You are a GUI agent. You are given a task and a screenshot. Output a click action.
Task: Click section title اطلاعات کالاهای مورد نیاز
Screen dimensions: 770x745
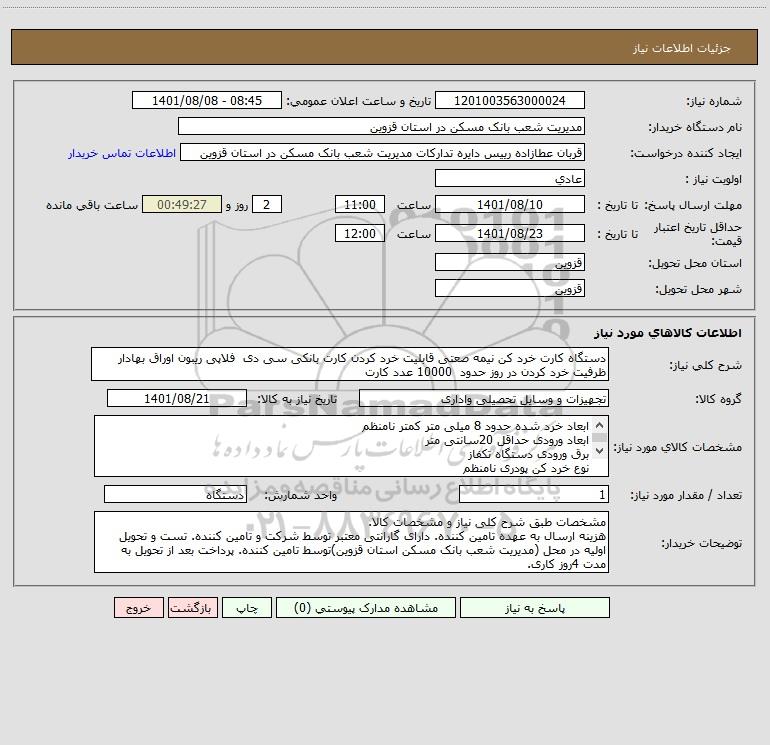(668, 333)
